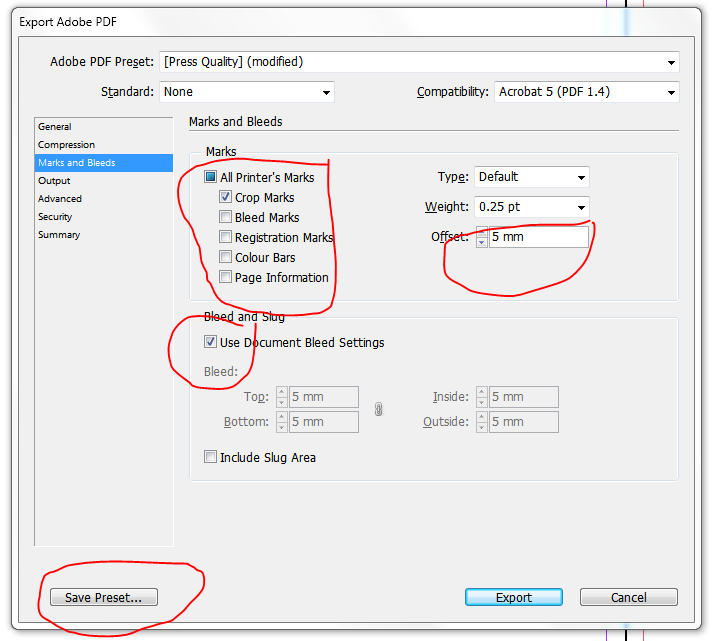Image resolution: width=714 pixels, height=641 pixels.
Task: Open the marks Weight dropdown
Action: [532, 207]
